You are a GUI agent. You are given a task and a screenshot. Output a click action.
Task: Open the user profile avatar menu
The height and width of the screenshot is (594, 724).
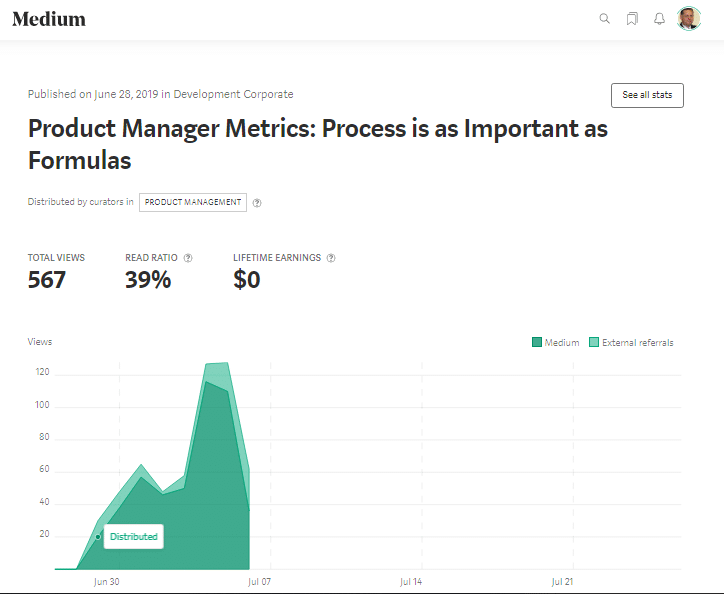click(x=689, y=19)
